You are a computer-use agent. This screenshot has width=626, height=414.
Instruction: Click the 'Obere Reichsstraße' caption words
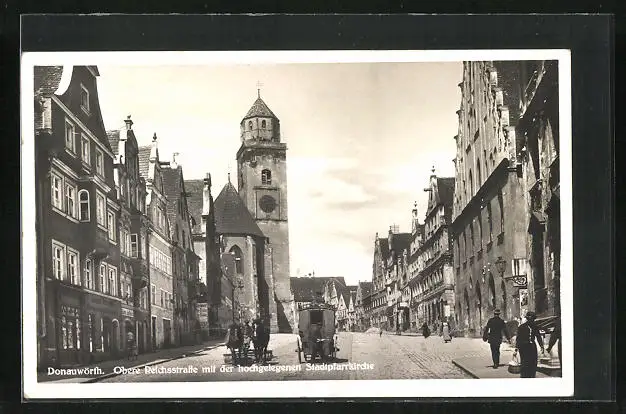point(156,370)
